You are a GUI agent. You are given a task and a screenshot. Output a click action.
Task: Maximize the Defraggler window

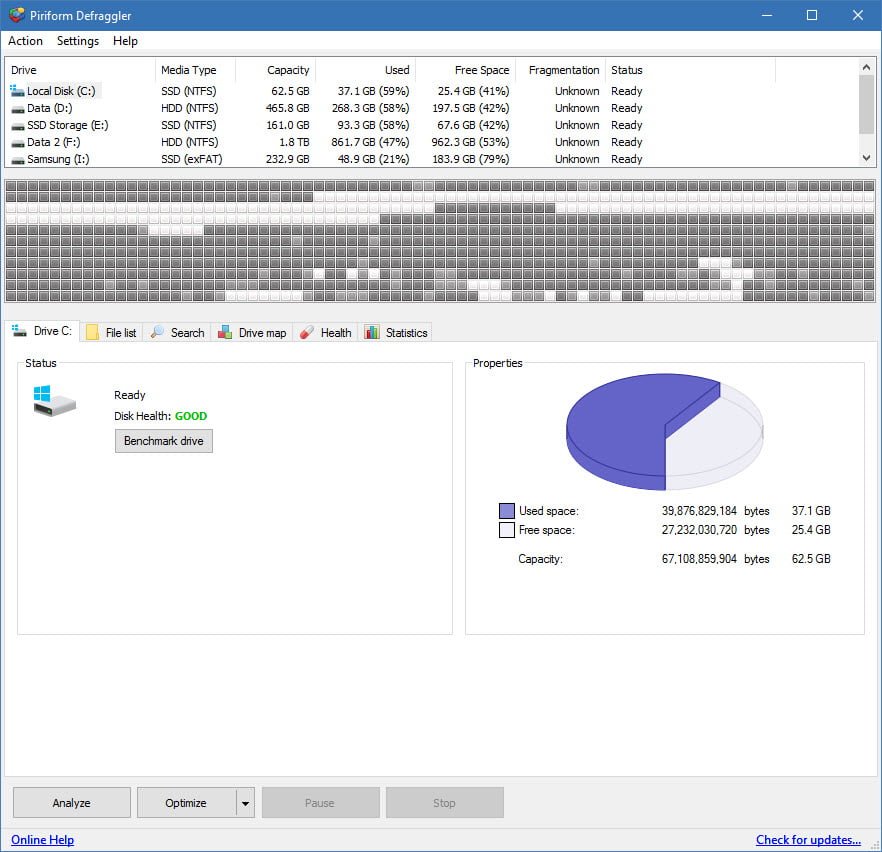pos(812,15)
